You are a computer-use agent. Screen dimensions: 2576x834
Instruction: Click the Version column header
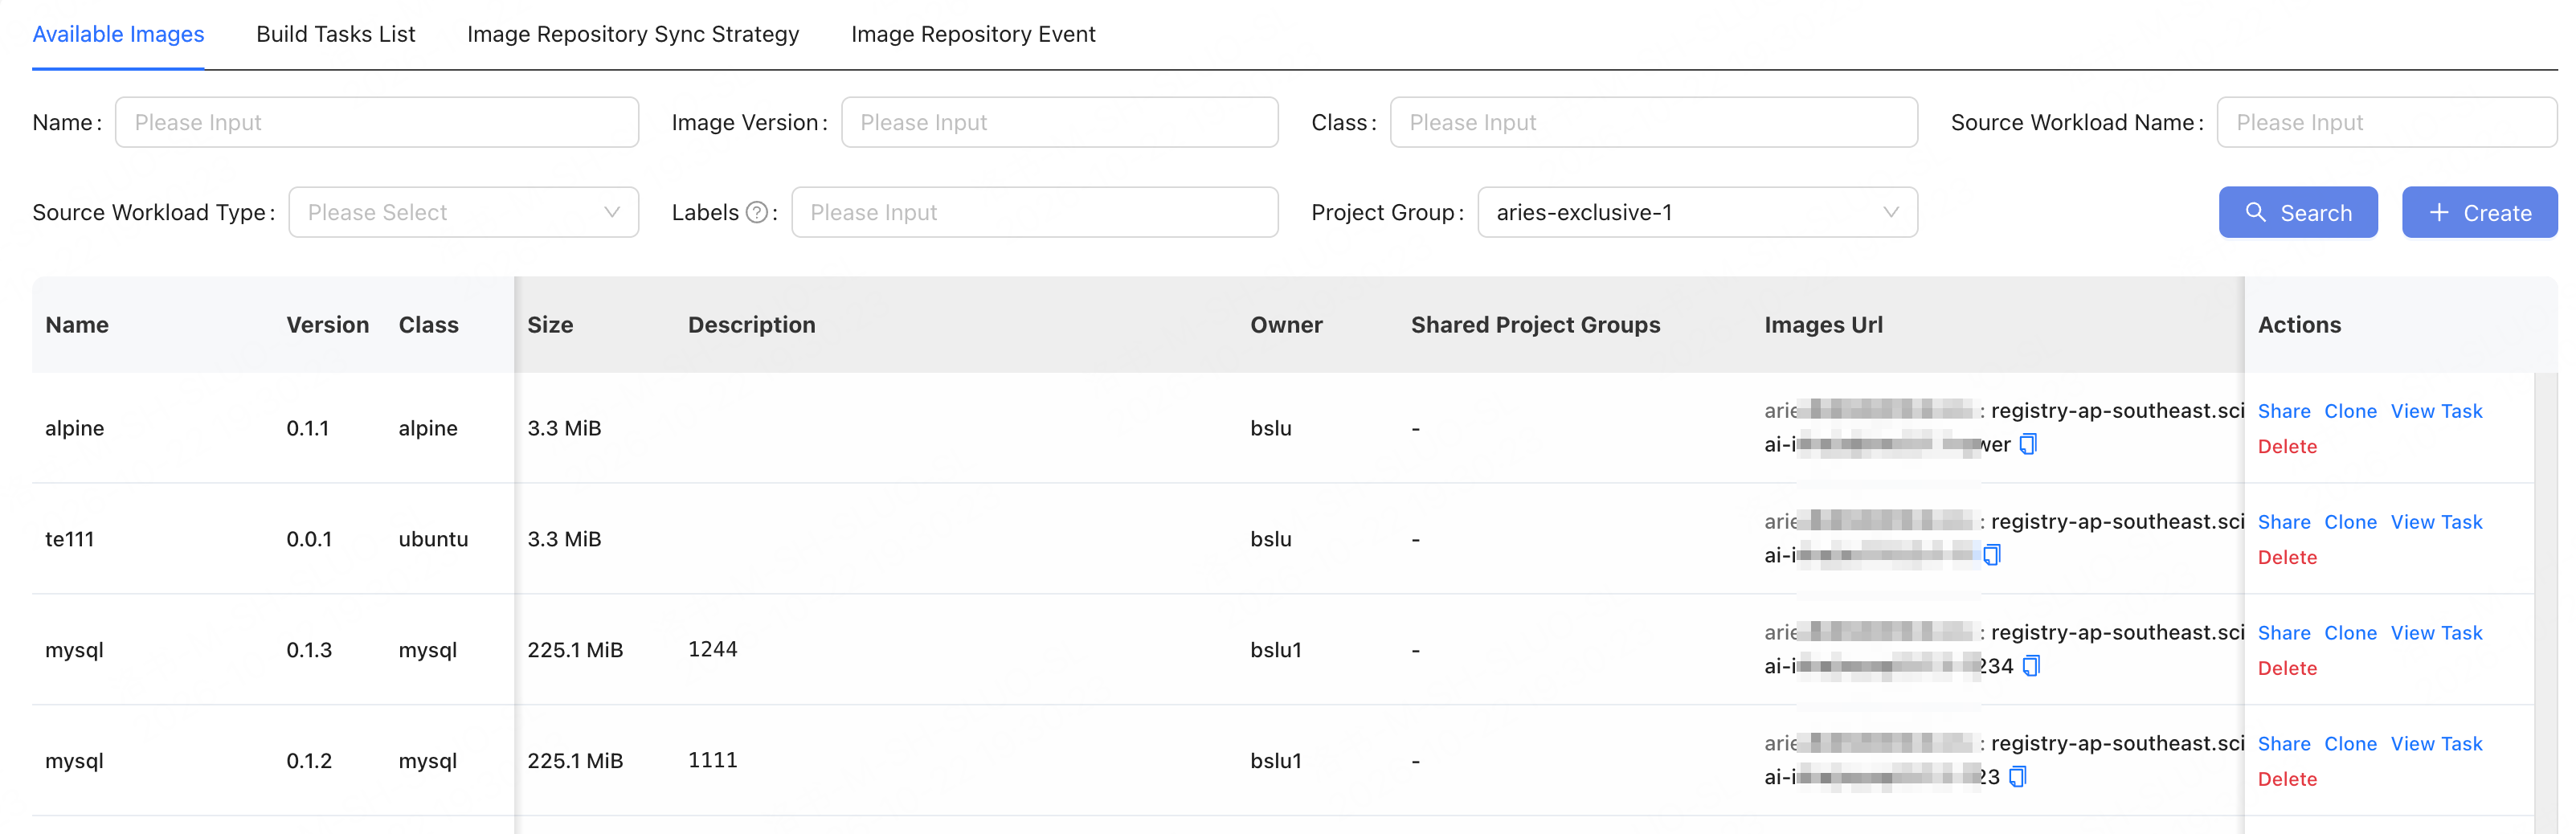pos(327,325)
